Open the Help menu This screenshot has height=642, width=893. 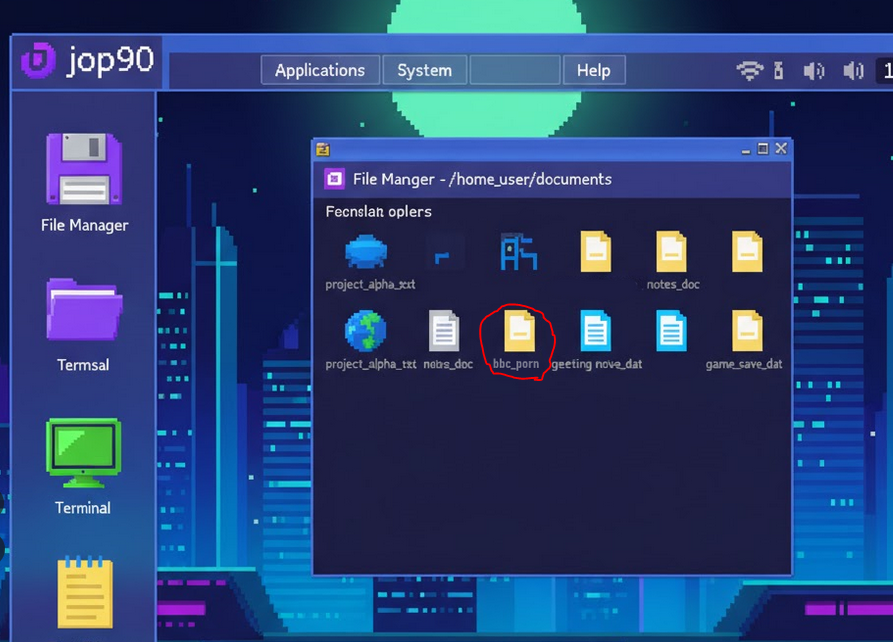594,70
